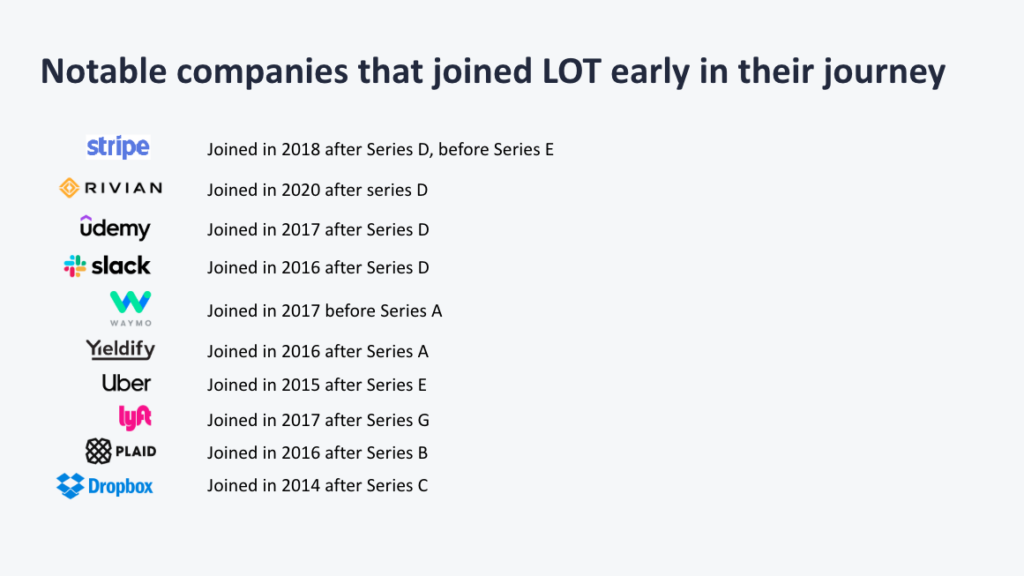Click the 'Joined in 2015 after Series E' text
Viewport: 1024px width, 576px height.
pyautogui.click(x=317, y=385)
